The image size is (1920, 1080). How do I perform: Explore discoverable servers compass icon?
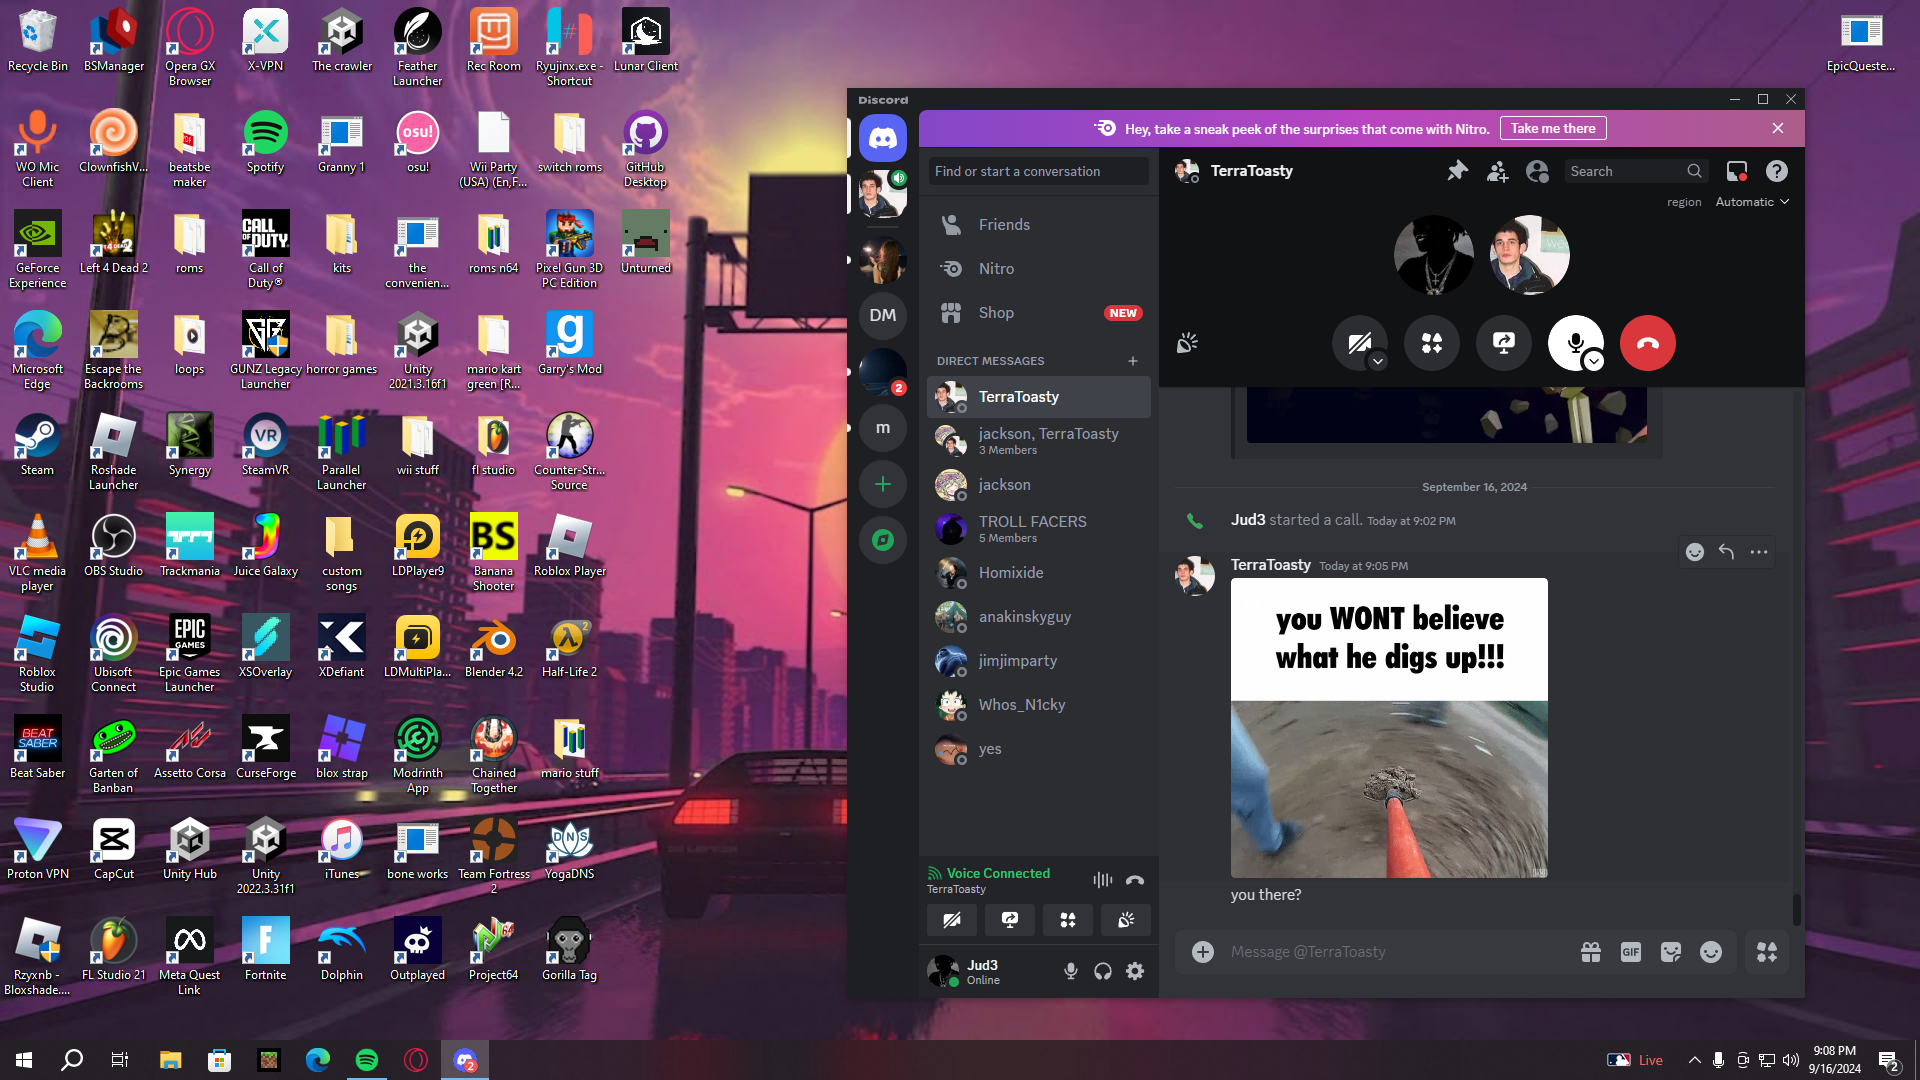coord(882,540)
